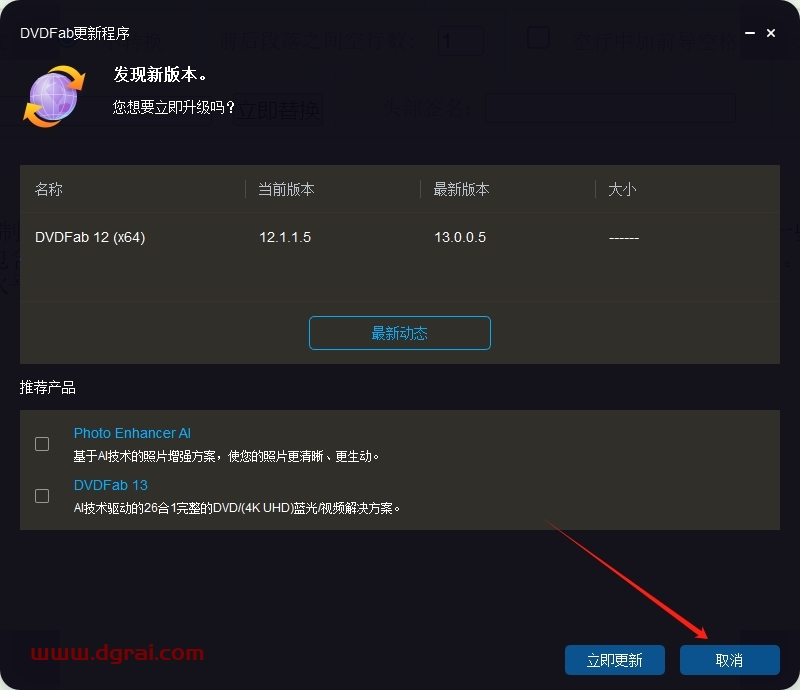Open the Photo Enhancer AI link
The width and height of the screenshot is (800, 690).
pyautogui.click(x=132, y=433)
